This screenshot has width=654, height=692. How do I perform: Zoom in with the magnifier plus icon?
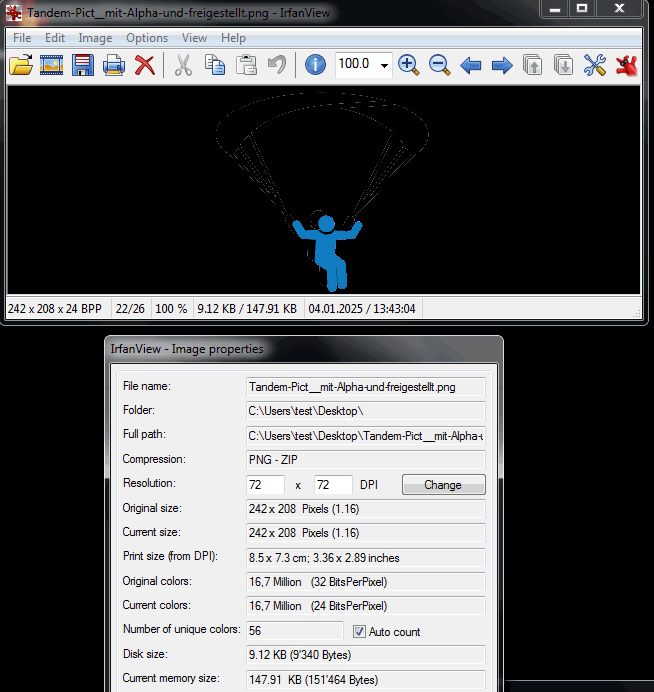pos(408,66)
